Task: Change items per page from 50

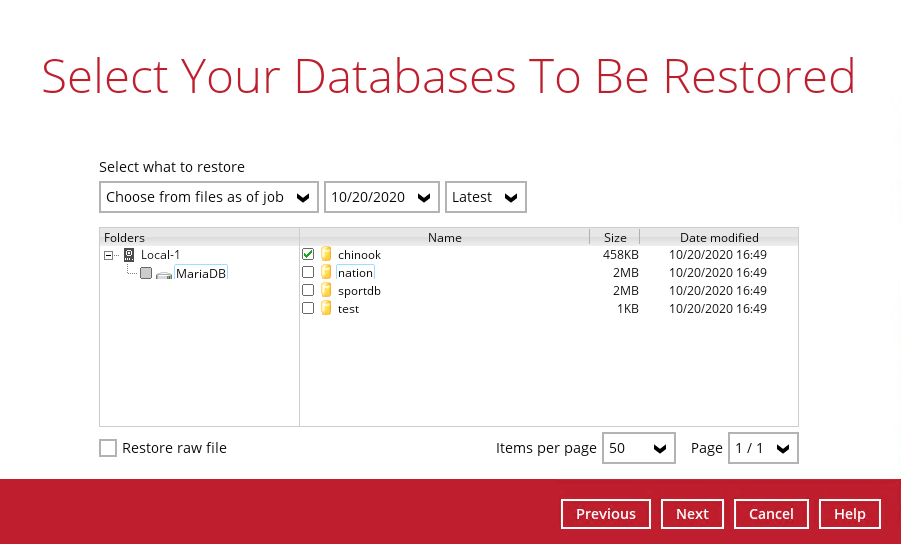Action: point(638,448)
